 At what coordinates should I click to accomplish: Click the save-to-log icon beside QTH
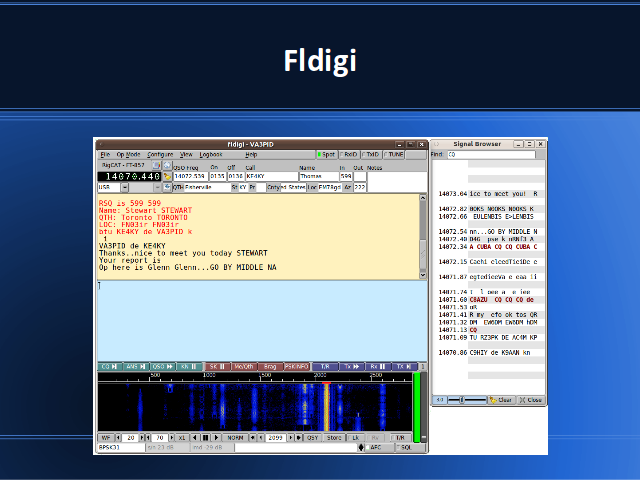click(x=167, y=187)
